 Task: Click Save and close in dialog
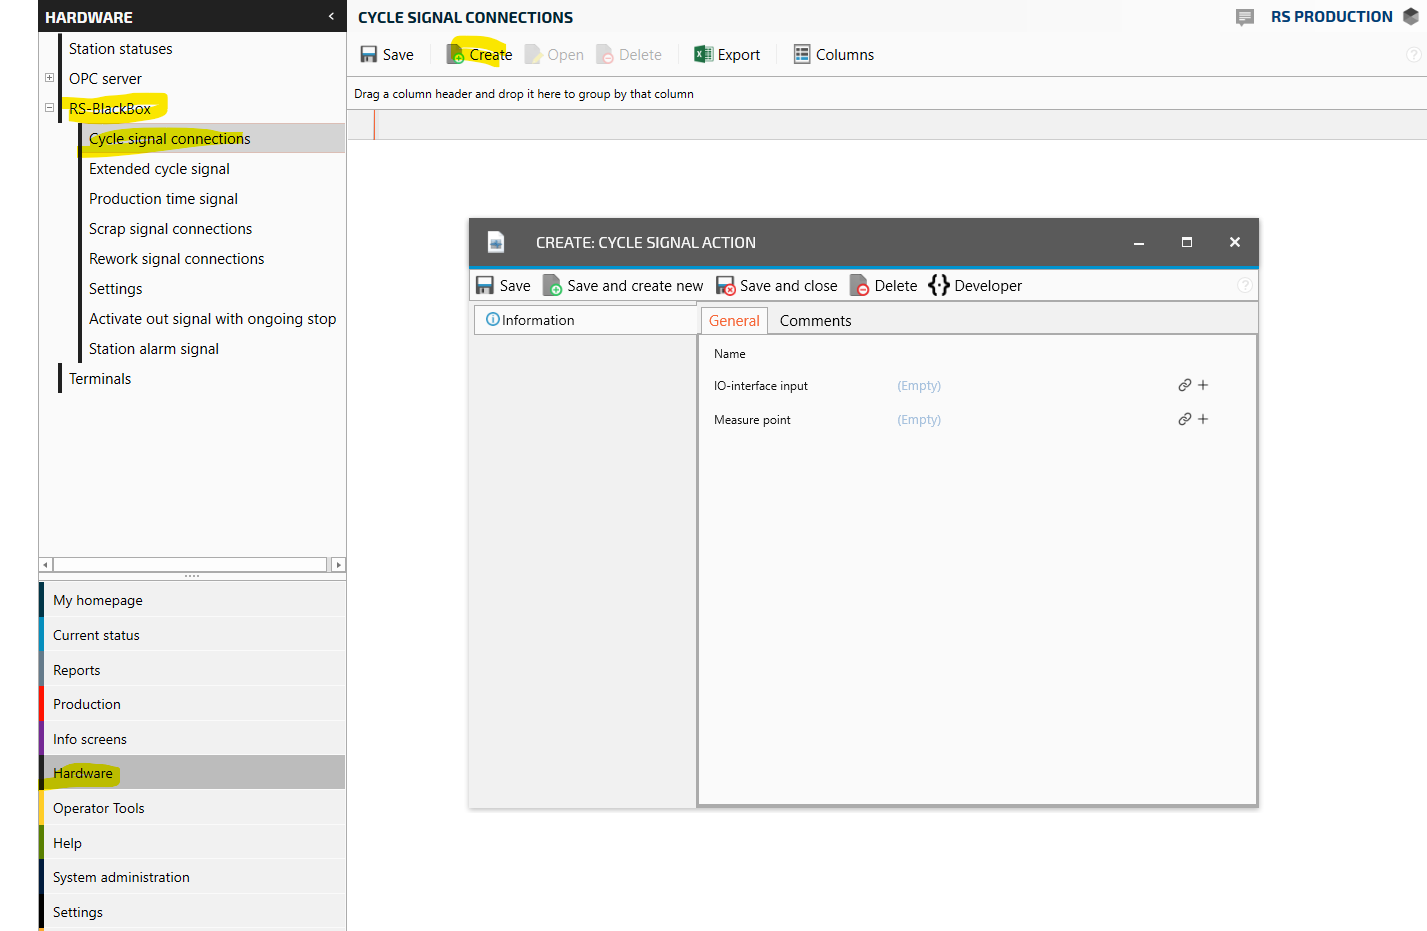[x=777, y=286]
